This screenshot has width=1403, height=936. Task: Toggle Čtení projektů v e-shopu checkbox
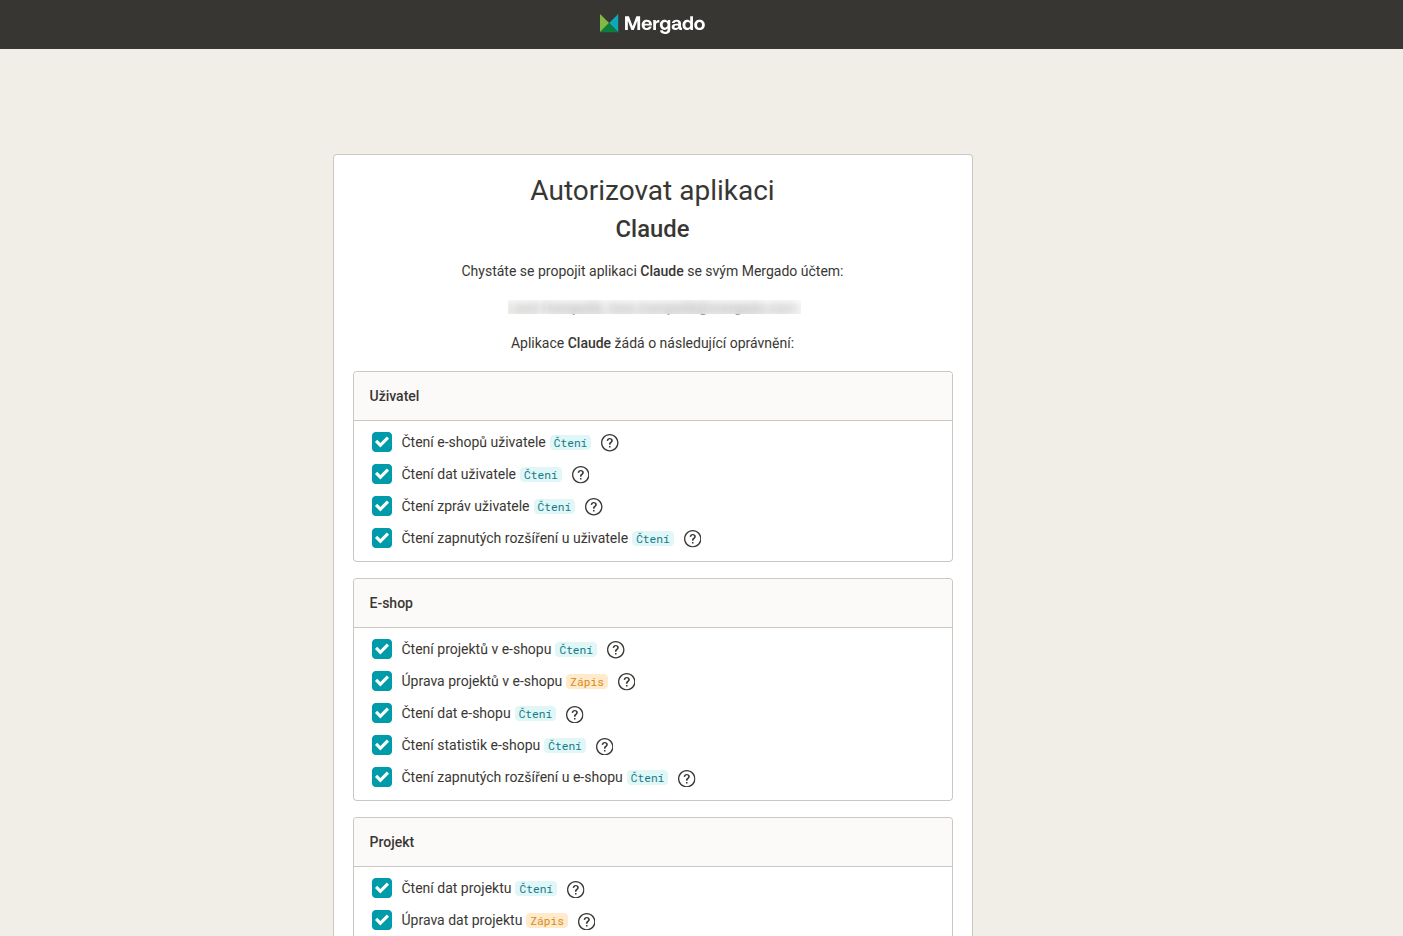[x=382, y=649]
